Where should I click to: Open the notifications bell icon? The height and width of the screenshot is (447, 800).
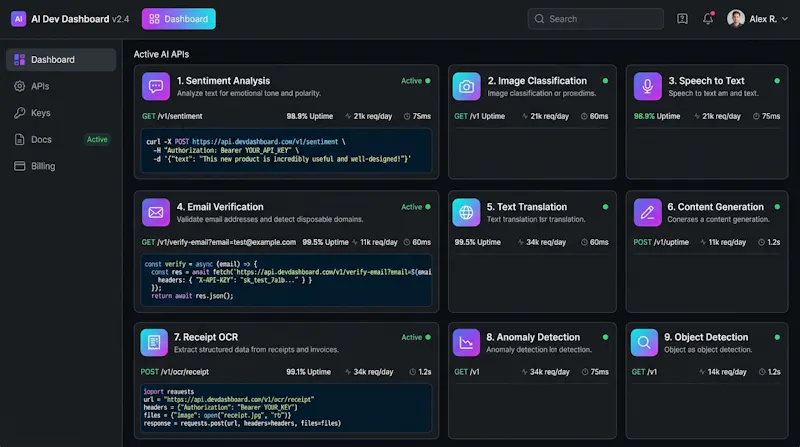click(x=708, y=19)
